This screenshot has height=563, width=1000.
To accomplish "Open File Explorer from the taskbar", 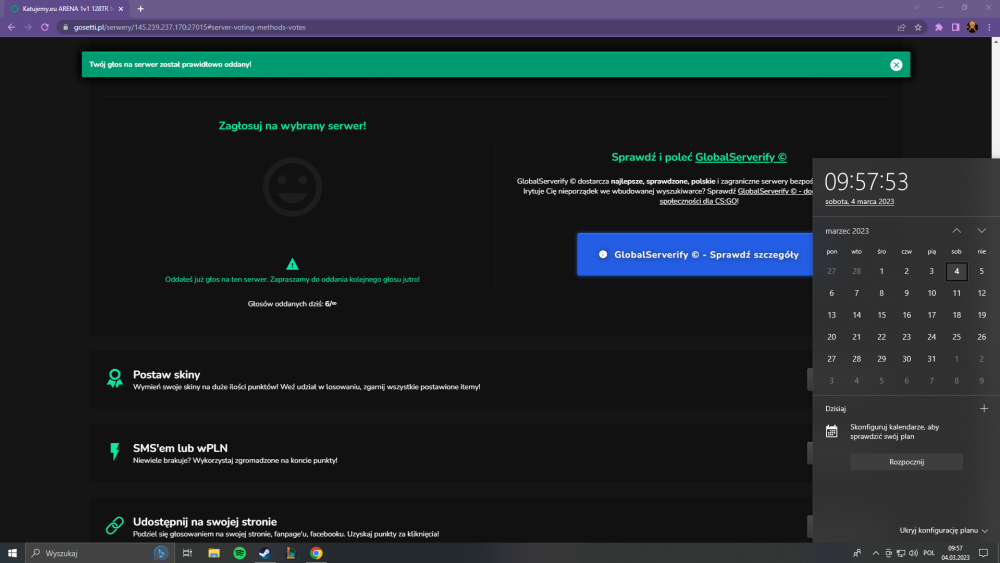I will click(x=214, y=553).
